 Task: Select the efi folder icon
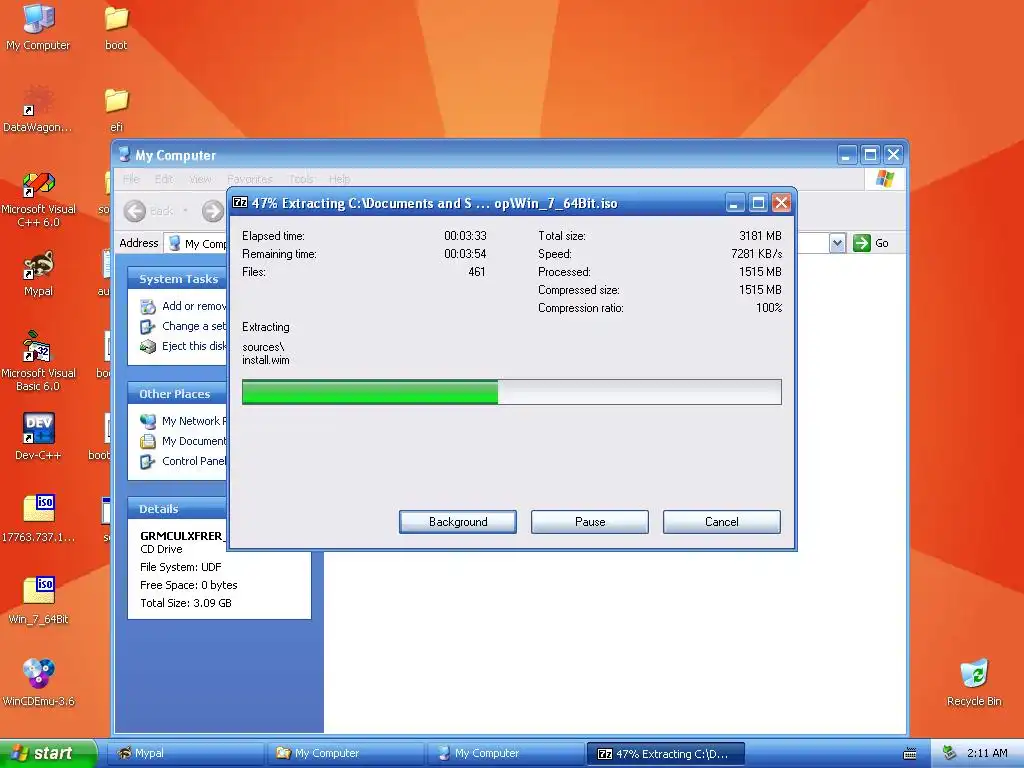click(x=116, y=108)
